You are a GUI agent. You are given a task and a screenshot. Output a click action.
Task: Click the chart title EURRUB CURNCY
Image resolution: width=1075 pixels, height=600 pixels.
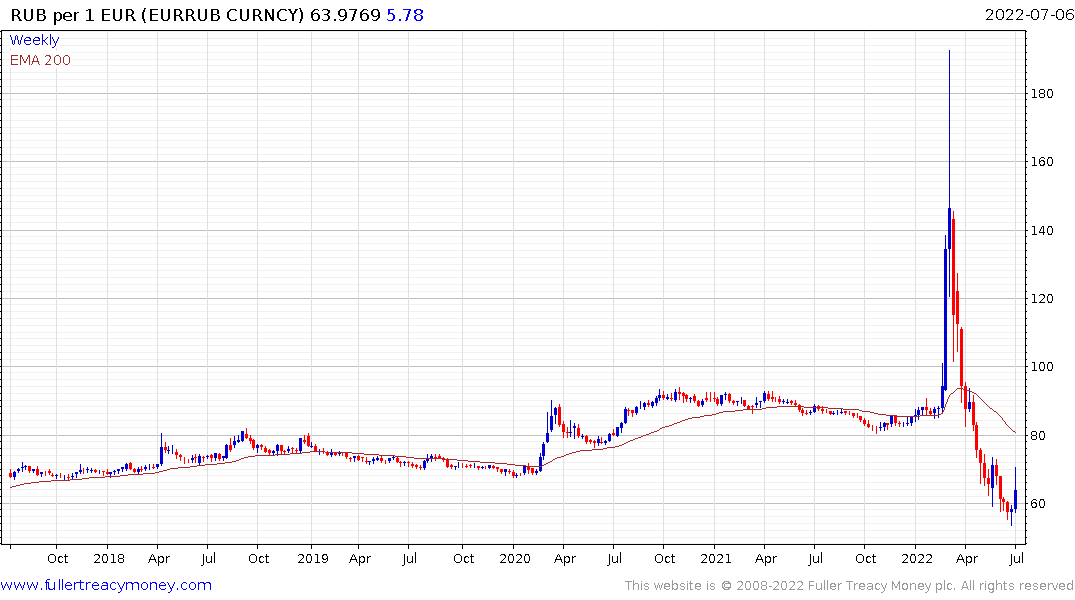pos(226,15)
